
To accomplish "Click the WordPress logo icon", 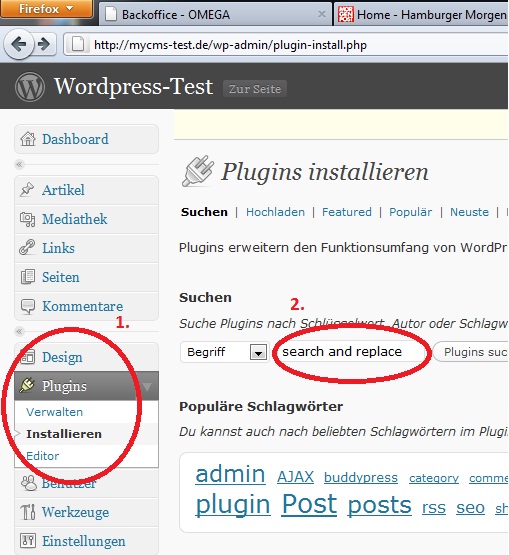I will 30,87.
